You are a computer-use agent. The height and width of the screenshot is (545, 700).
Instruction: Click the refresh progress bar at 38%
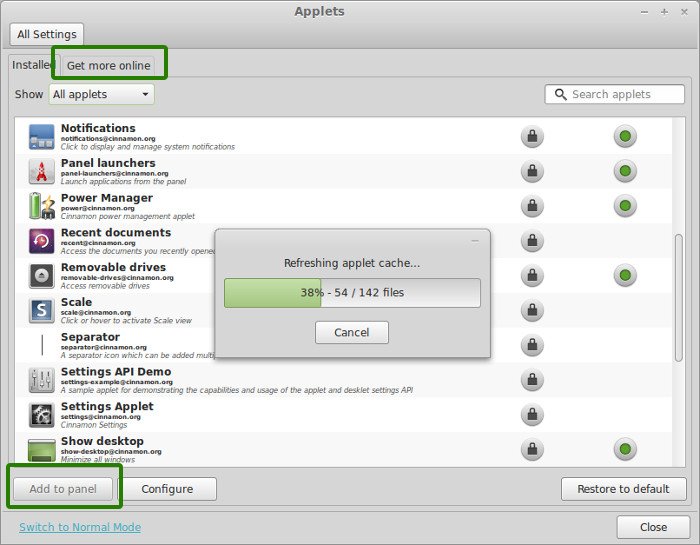[352, 293]
